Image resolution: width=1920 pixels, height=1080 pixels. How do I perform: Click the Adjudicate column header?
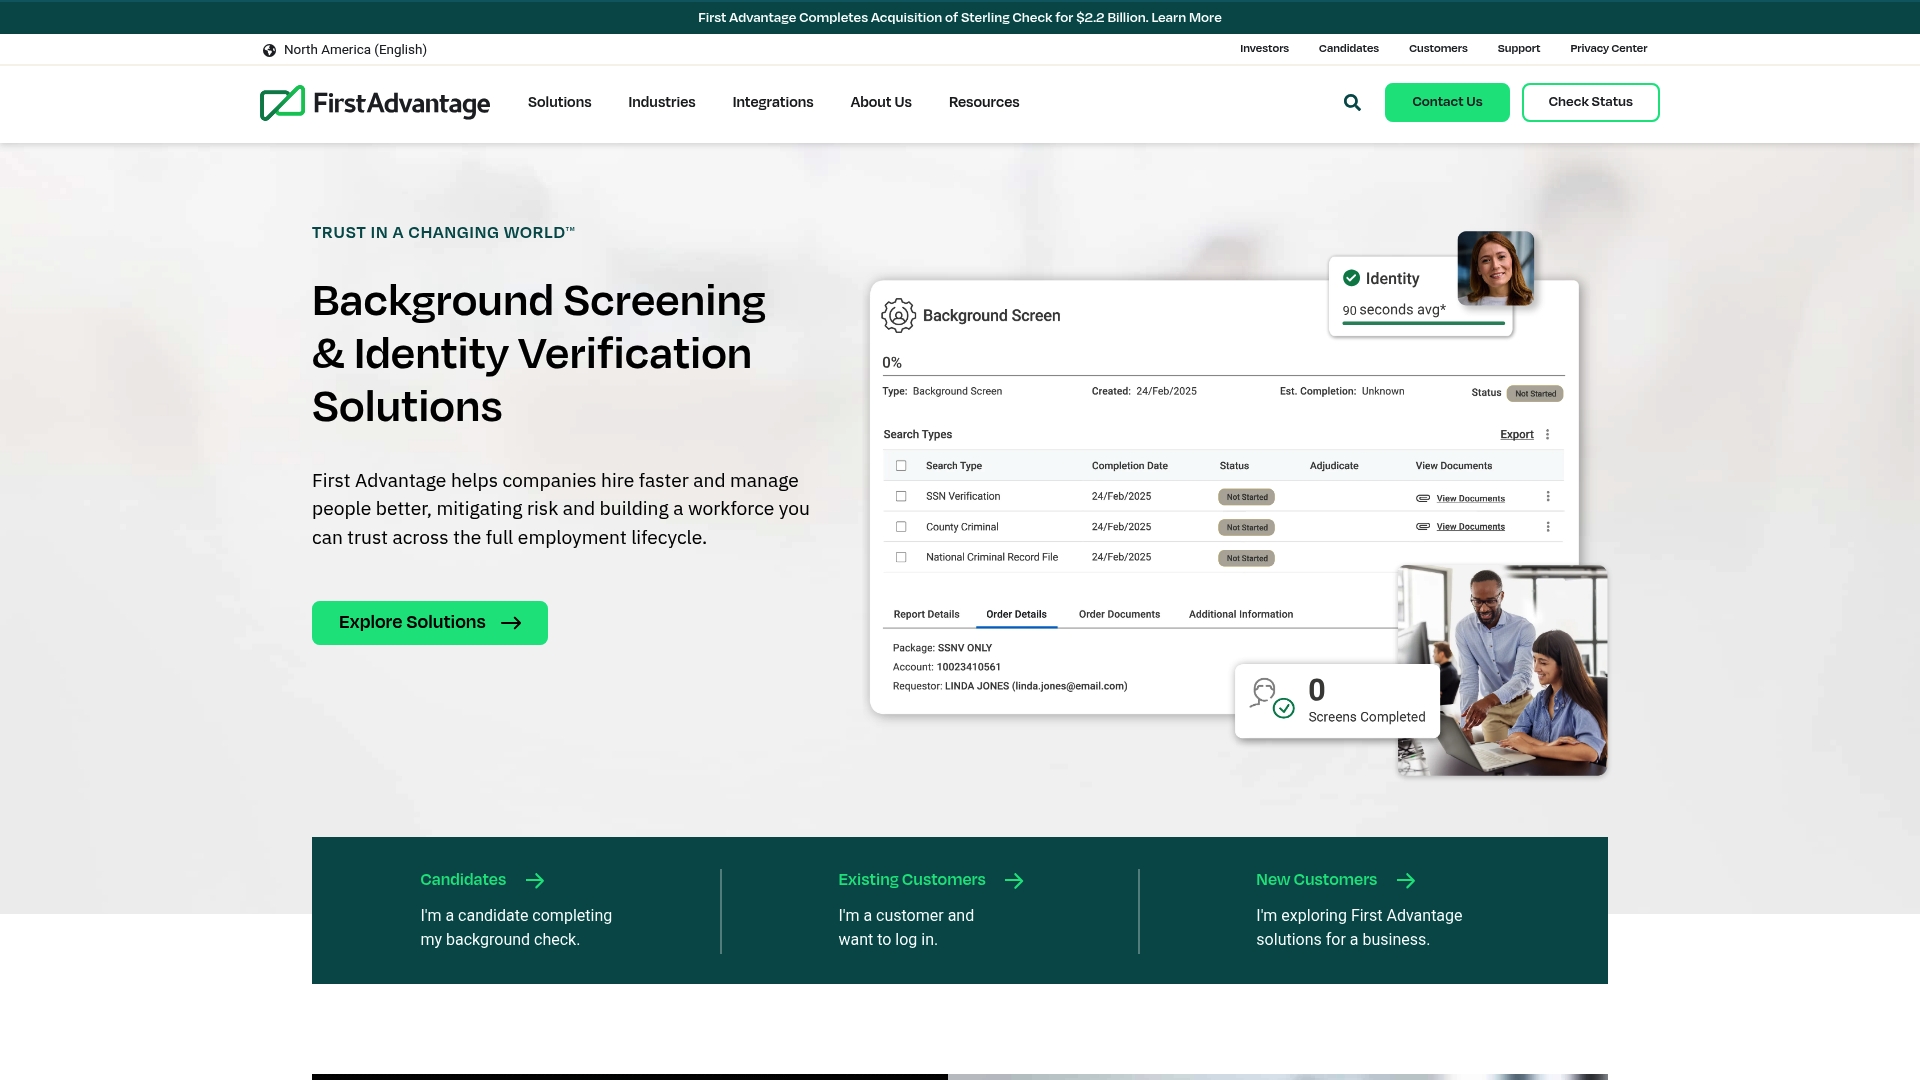pos(1334,466)
